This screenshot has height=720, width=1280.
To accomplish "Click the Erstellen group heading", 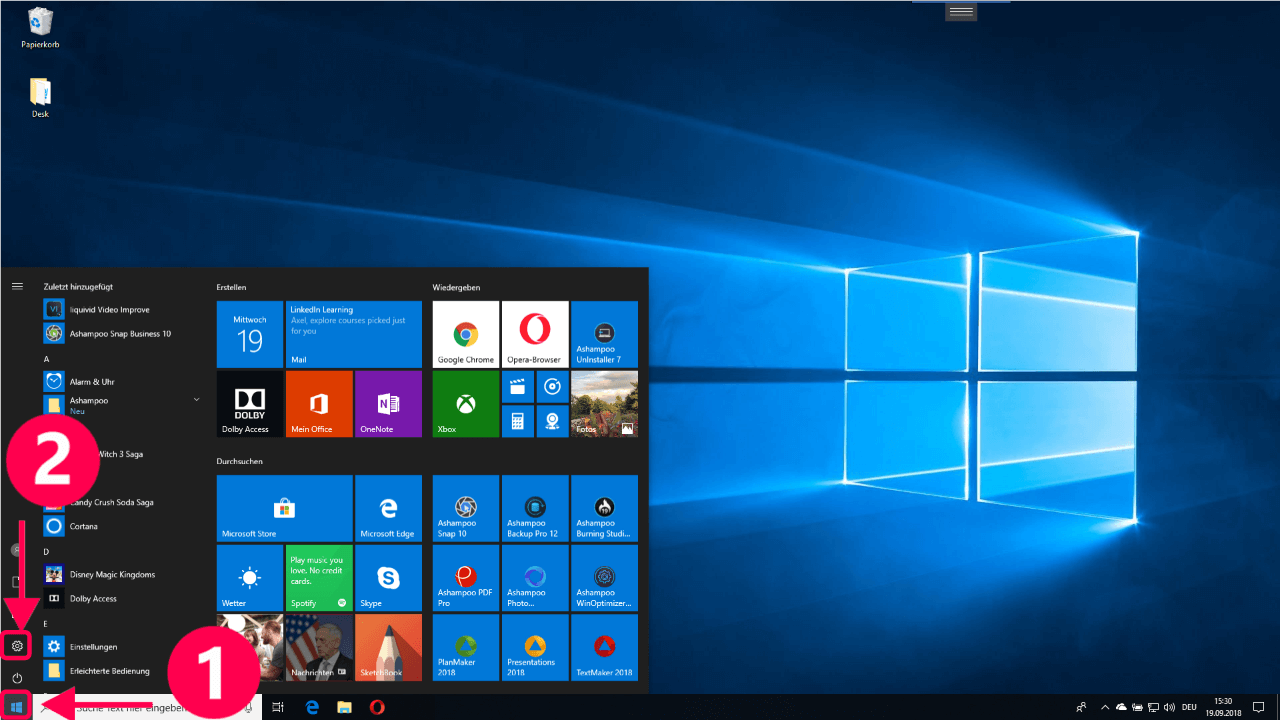I will coord(231,287).
